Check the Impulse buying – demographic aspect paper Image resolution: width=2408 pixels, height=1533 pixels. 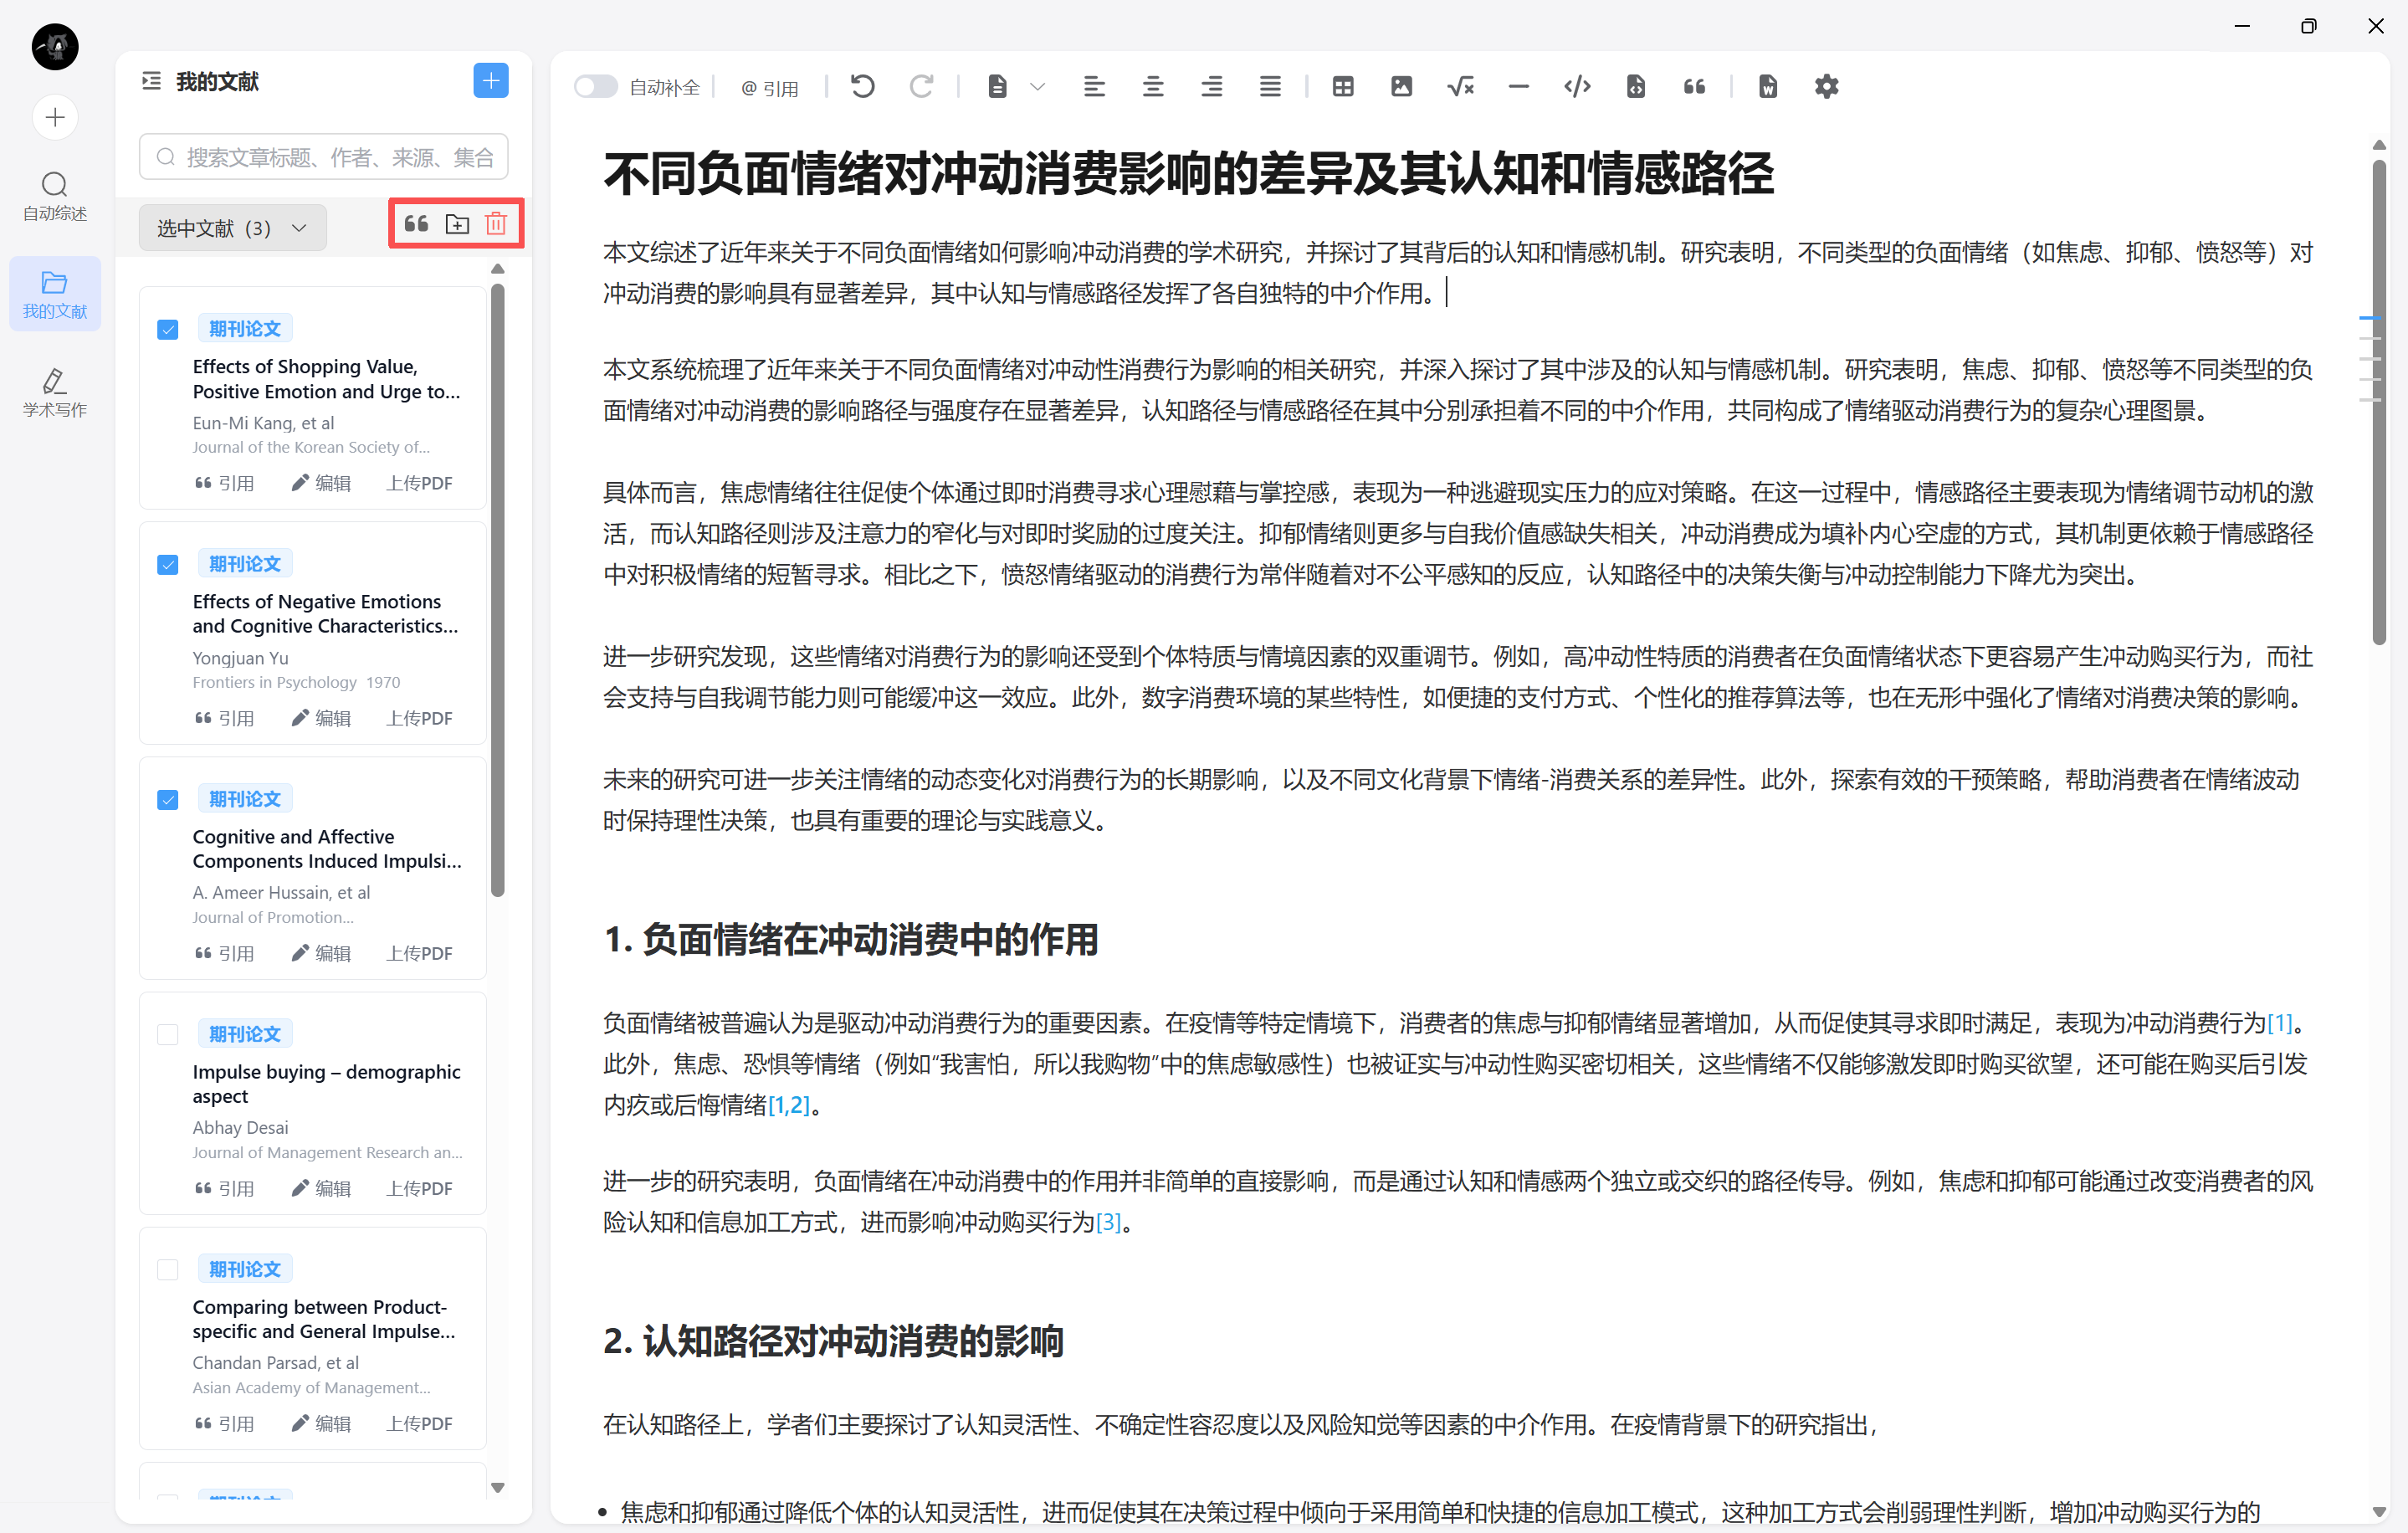168,1034
